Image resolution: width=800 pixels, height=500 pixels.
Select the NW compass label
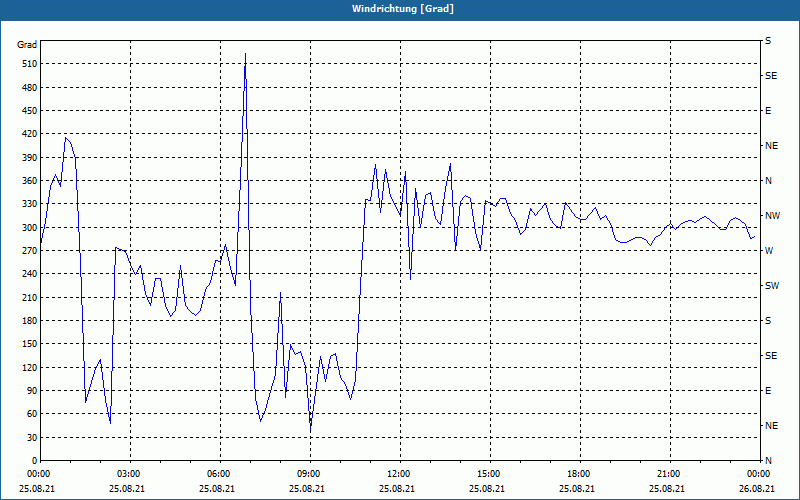pos(772,216)
